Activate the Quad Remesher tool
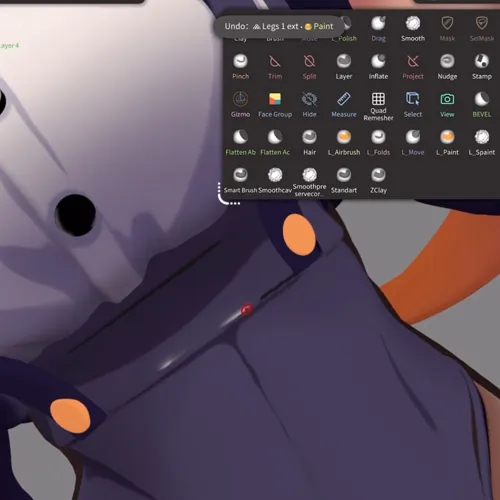 (378, 106)
